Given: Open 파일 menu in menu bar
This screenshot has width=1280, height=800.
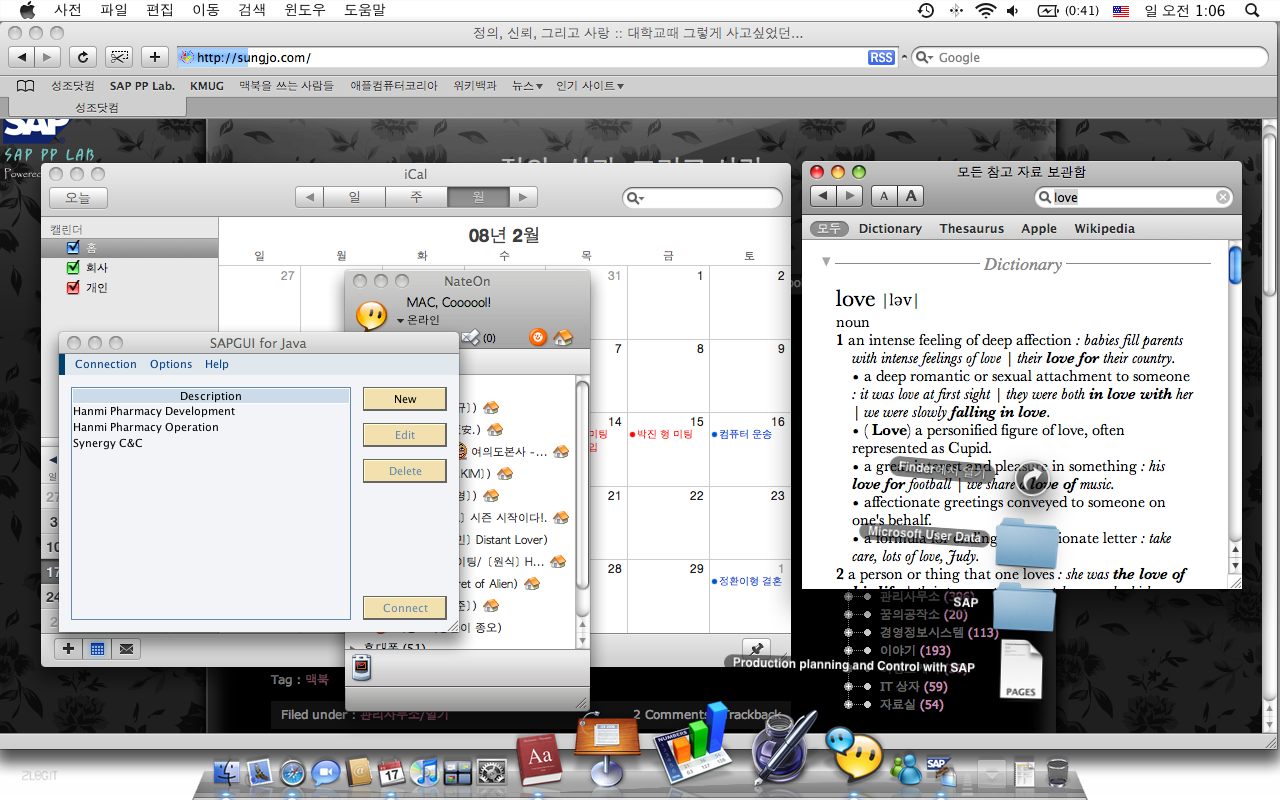Looking at the screenshot, I should click(x=114, y=10).
